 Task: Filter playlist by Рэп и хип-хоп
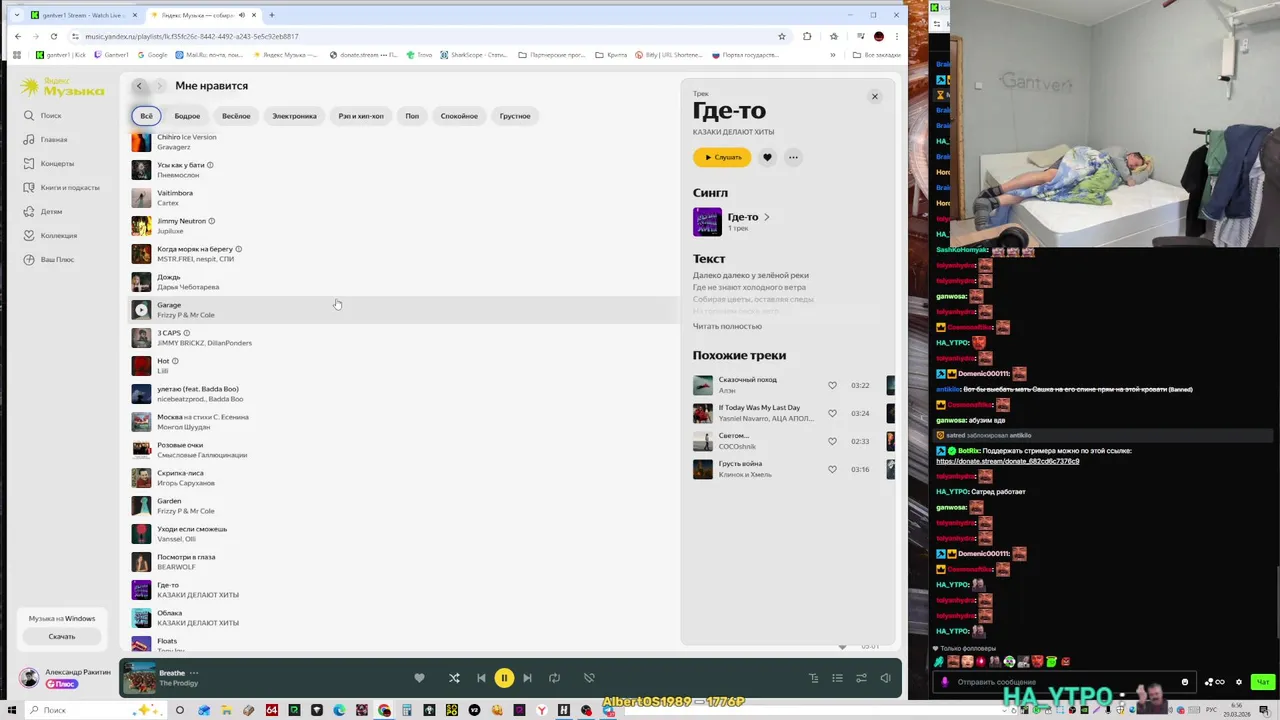(361, 116)
